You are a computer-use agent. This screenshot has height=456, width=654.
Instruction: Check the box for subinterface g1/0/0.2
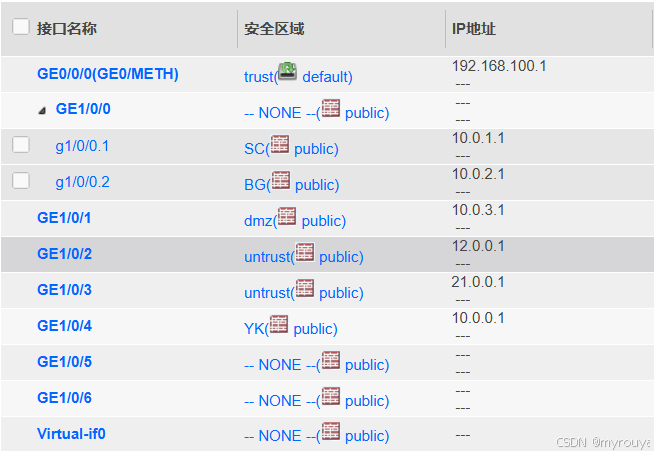point(20,181)
